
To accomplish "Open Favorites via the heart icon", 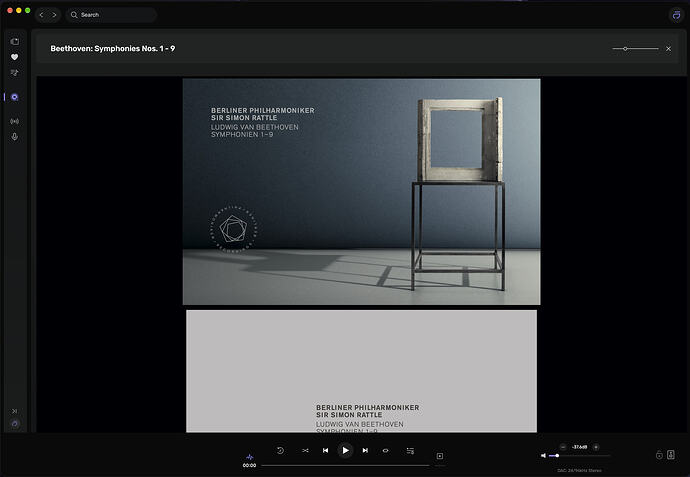I will tap(15, 57).
